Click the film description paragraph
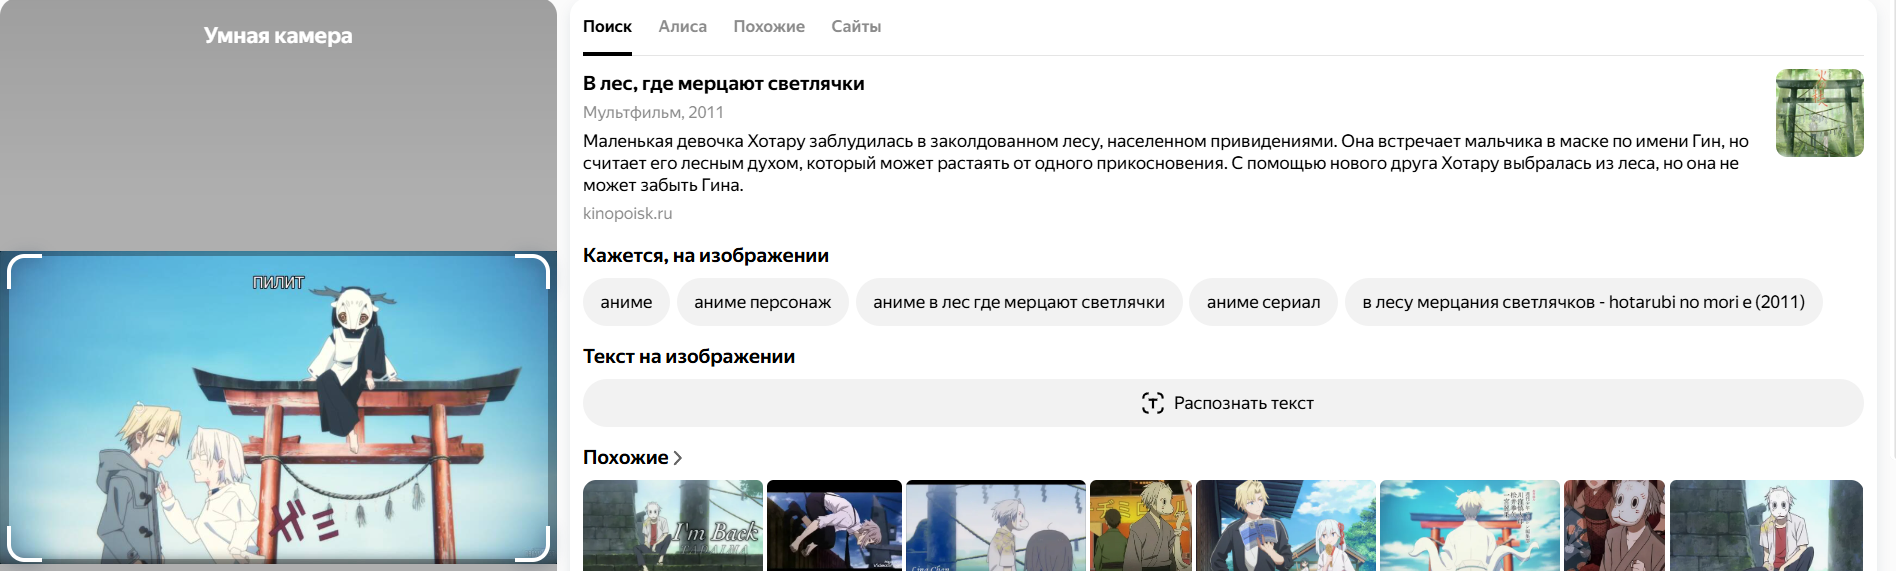 point(1166,163)
